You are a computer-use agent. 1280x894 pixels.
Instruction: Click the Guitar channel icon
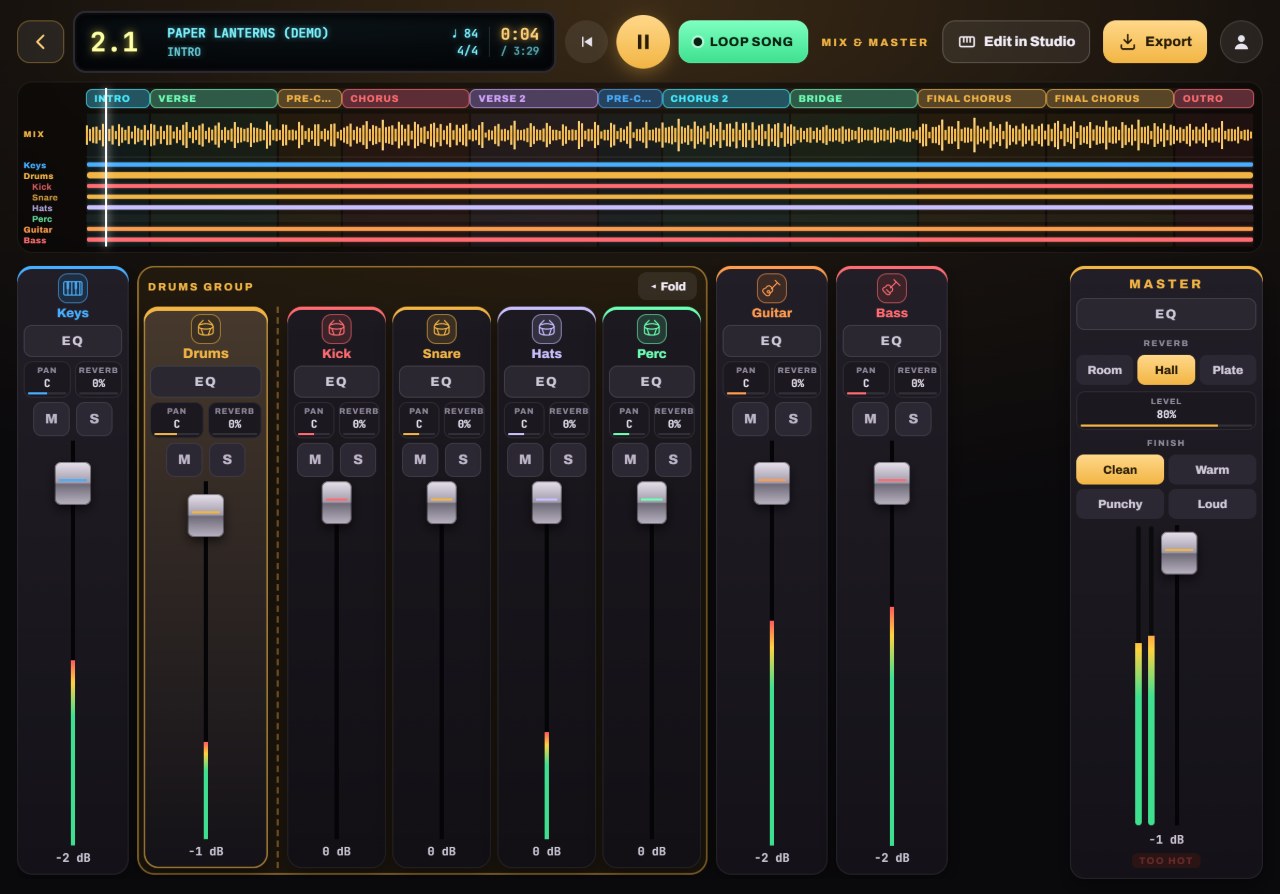(772, 289)
